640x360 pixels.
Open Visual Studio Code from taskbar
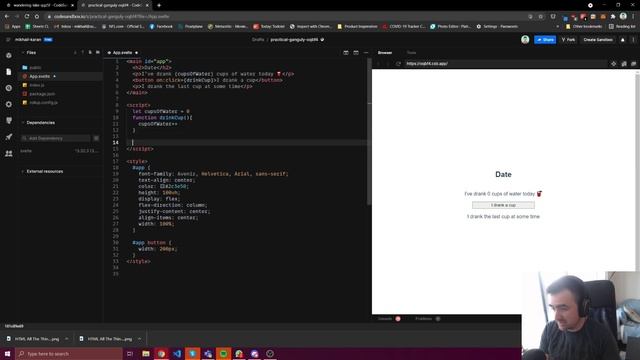(x=177, y=353)
